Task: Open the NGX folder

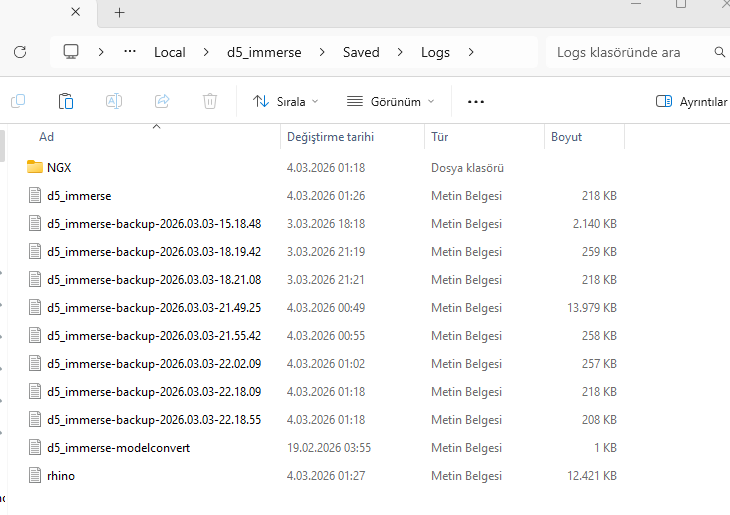Action: pyautogui.click(x=58, y=168)
